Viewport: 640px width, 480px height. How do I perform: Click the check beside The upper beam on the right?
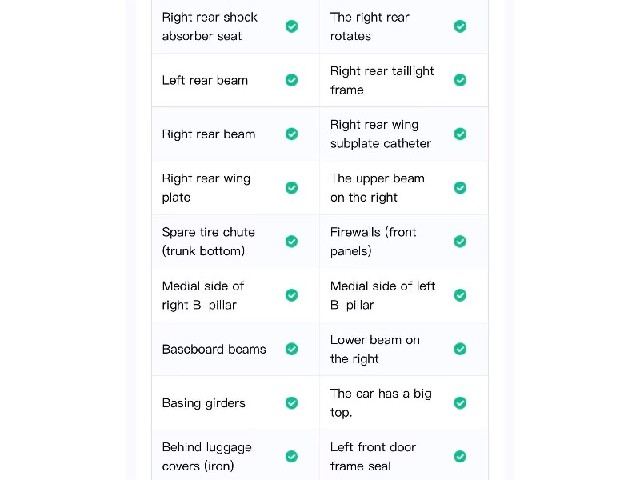coord(460,188)
